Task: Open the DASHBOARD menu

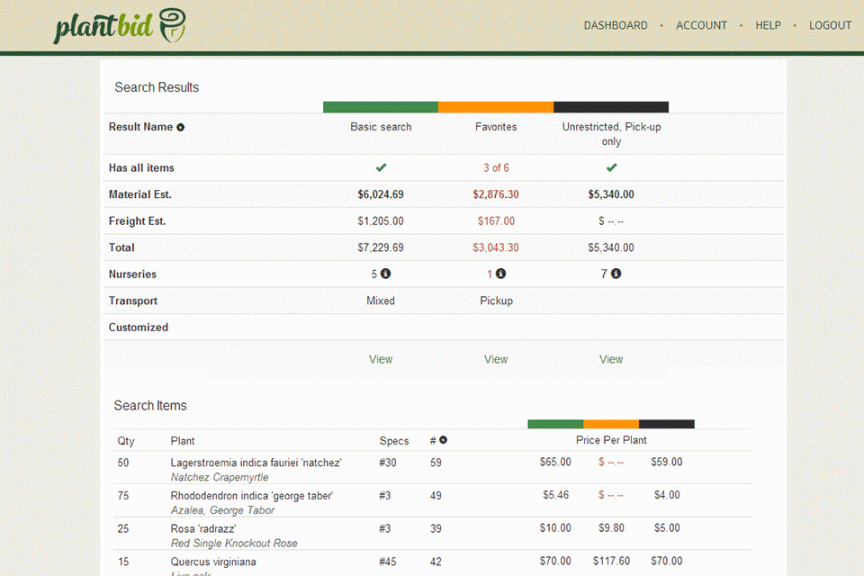Action: 616,25
